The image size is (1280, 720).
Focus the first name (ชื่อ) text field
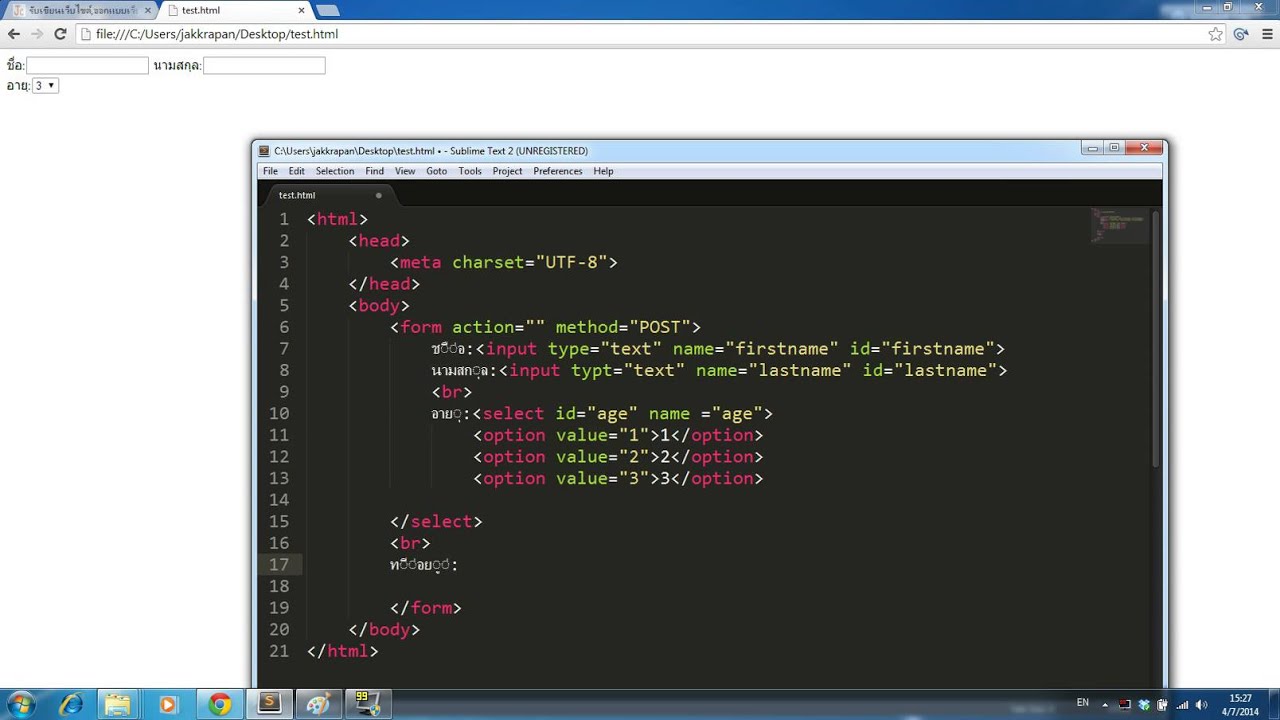point(87,65)
